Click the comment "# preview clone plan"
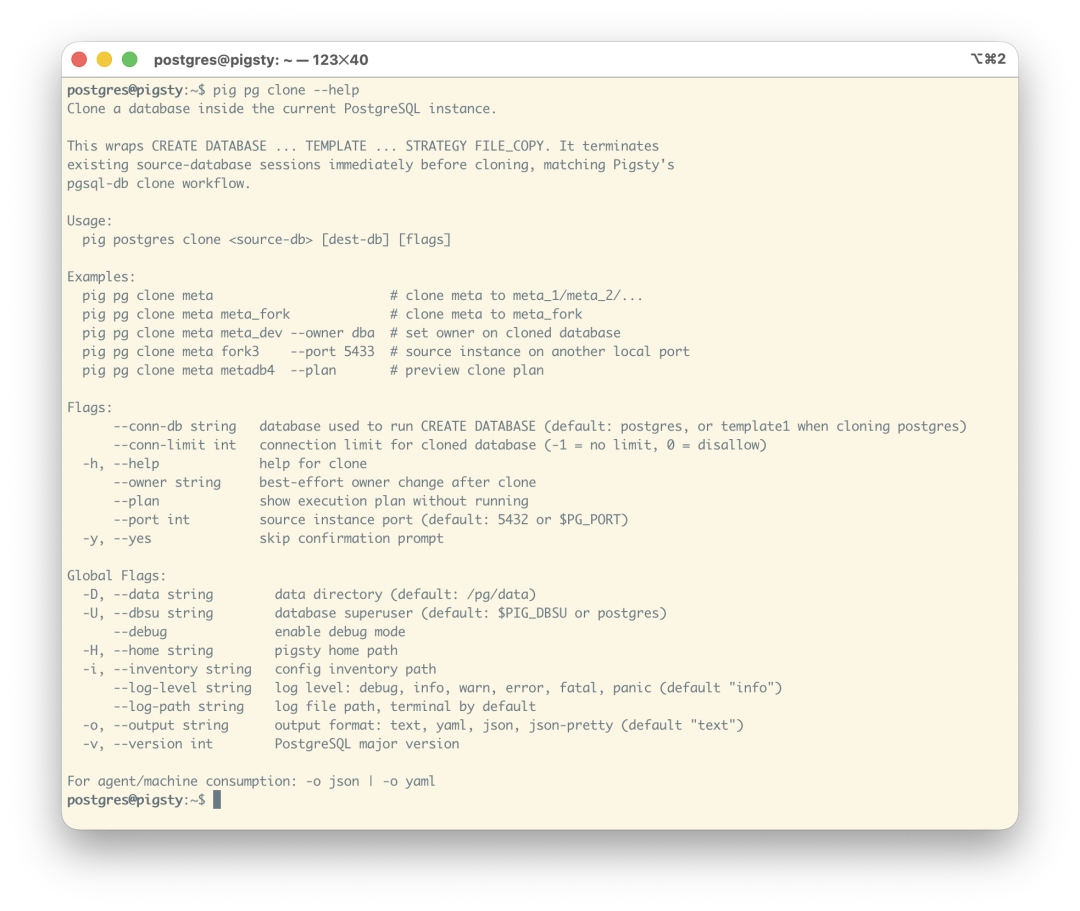1080x911 pixels. coord(467,370)
